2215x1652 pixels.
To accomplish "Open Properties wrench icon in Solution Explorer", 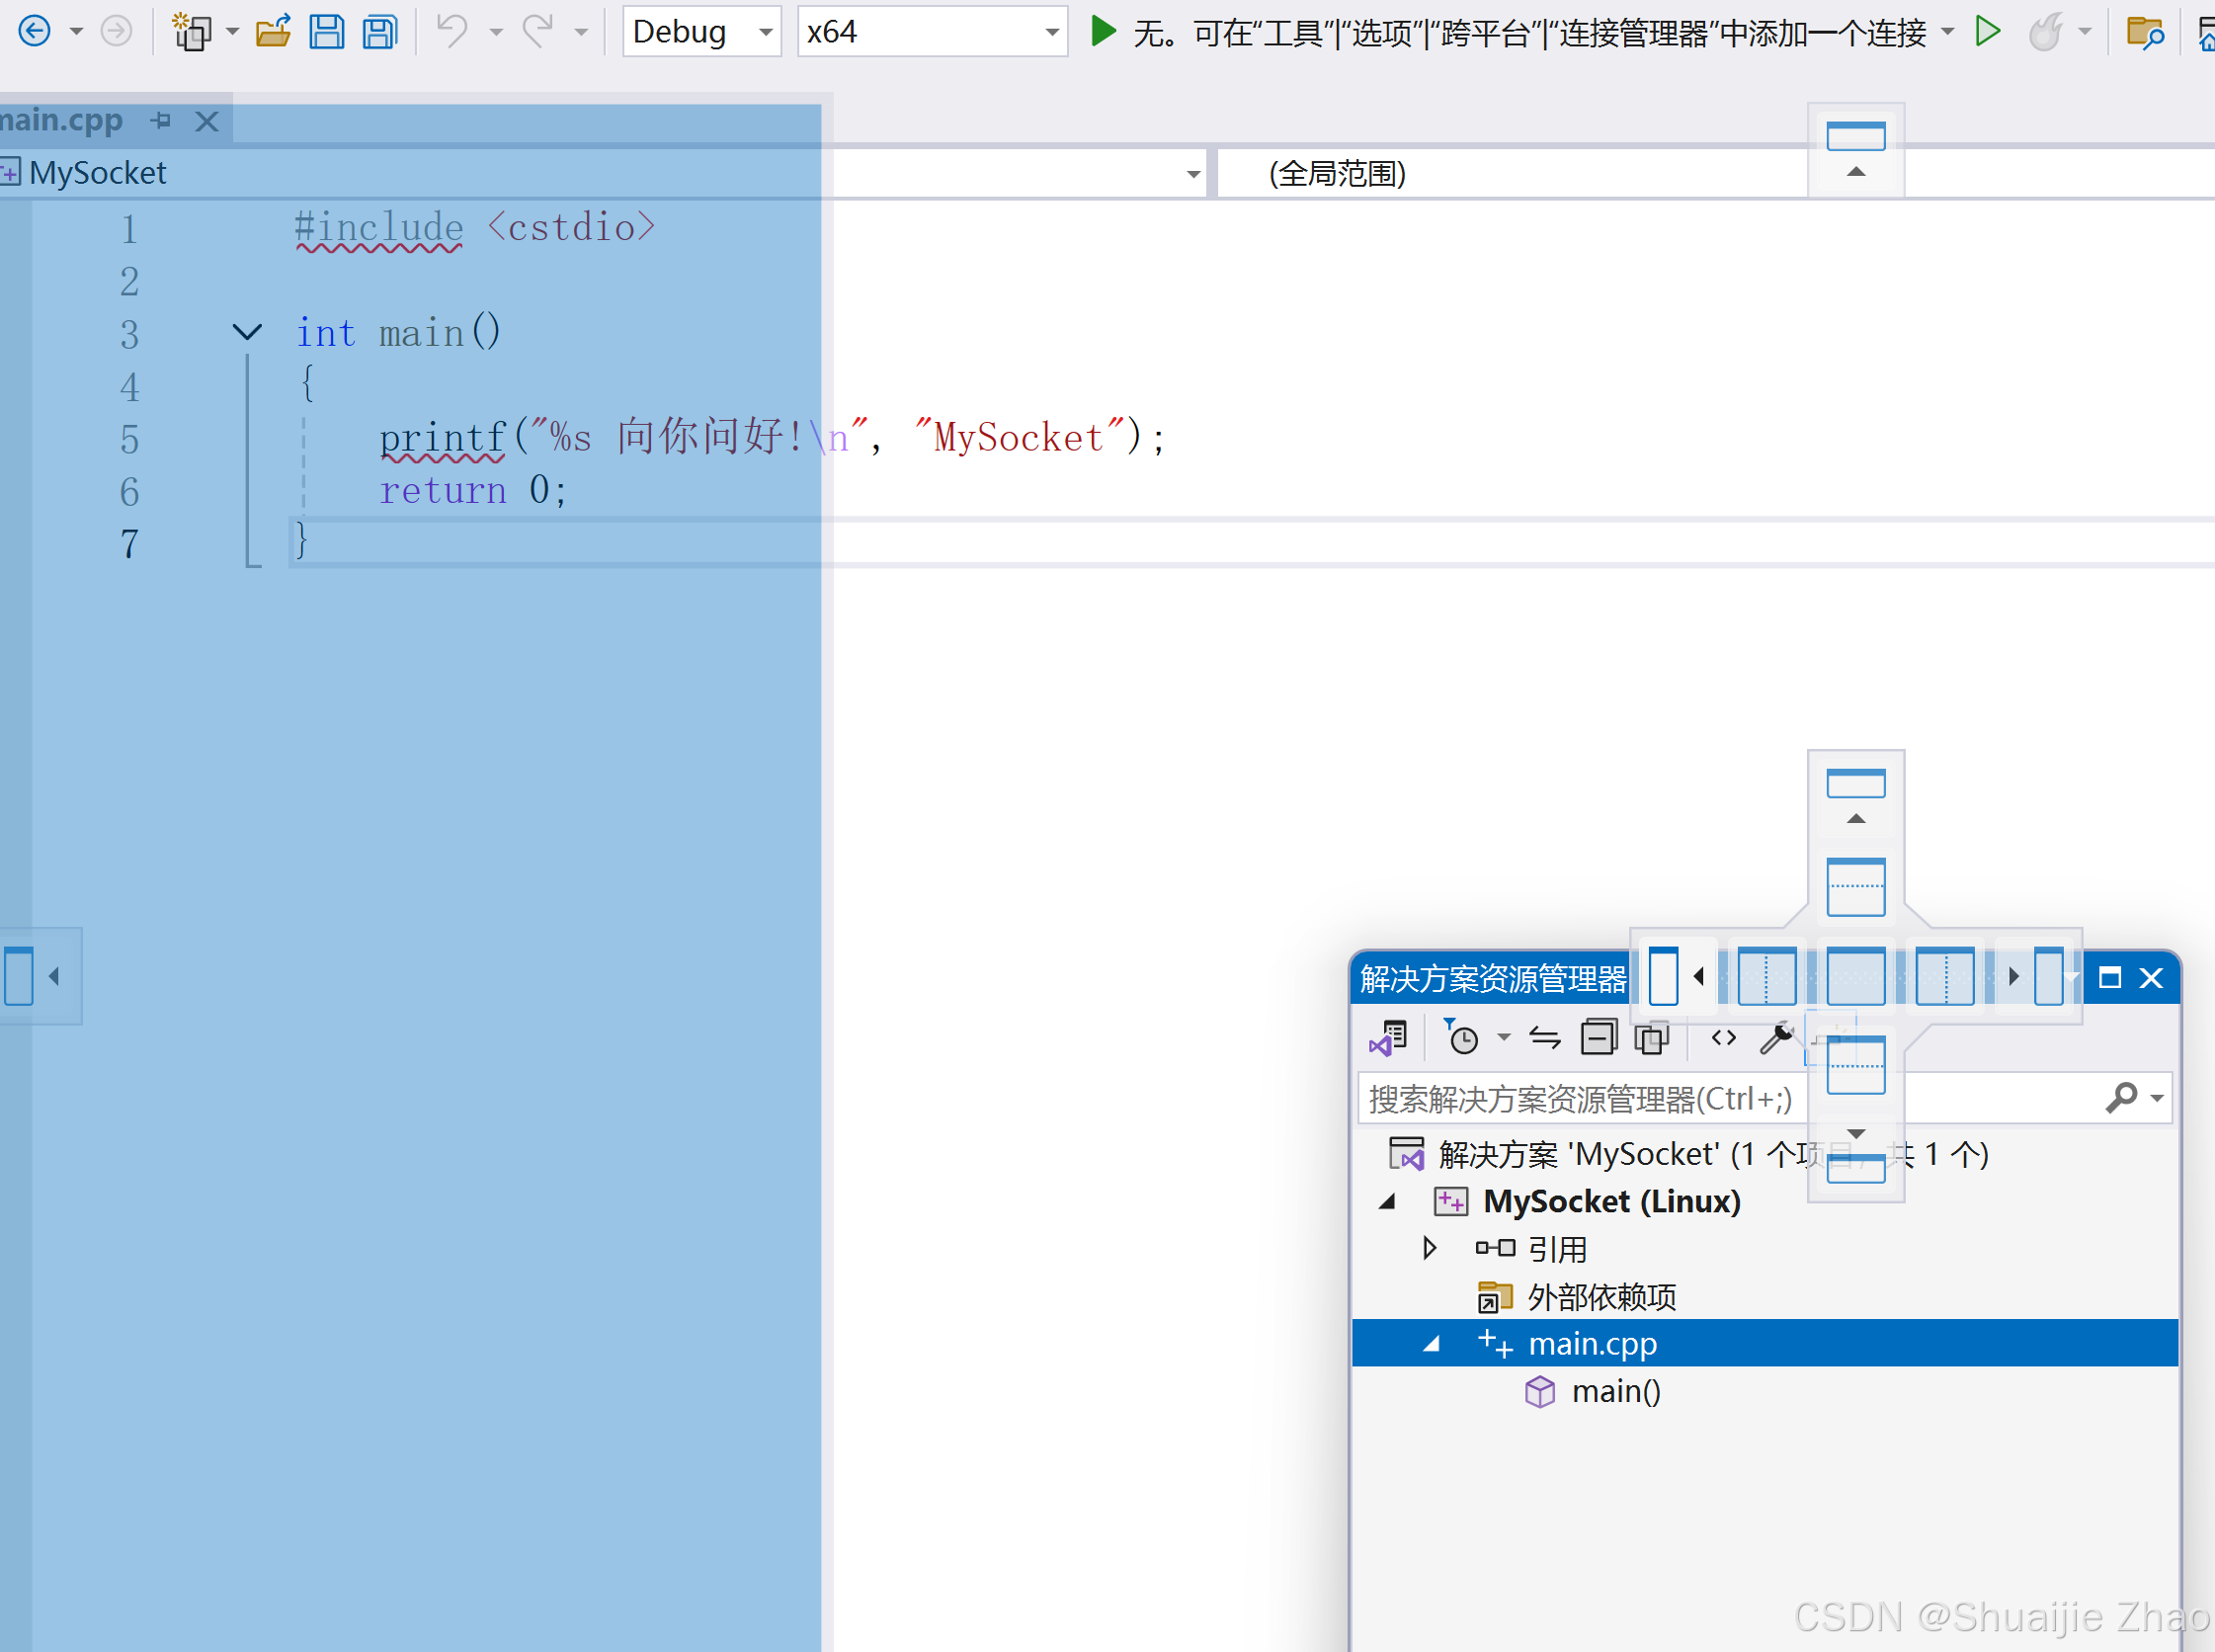I will click(x=1776, y=1038).
